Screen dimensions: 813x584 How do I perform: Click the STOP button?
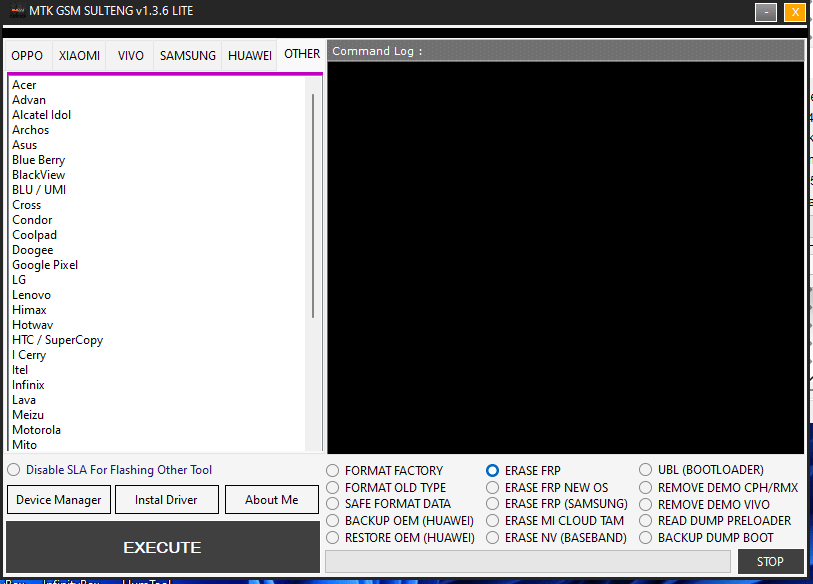pyautogui.click(x=770, y=561)
